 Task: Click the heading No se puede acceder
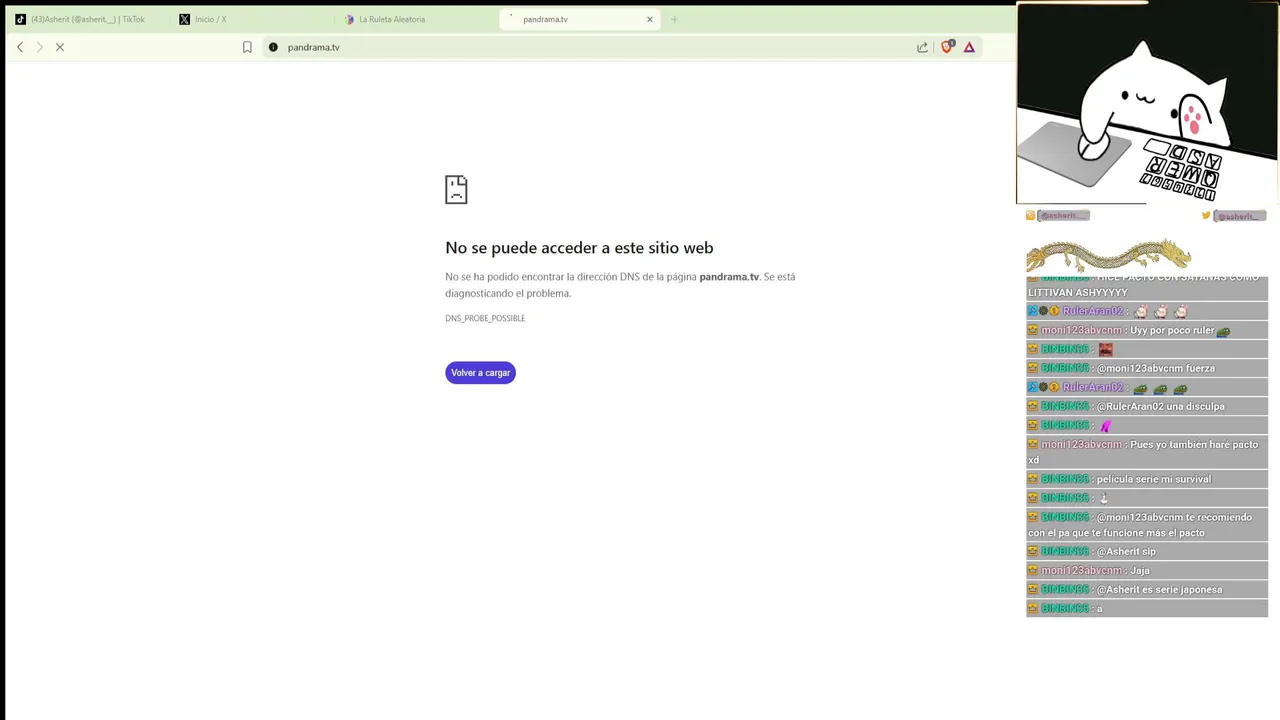pyautogui.click(x=579, y=248)
